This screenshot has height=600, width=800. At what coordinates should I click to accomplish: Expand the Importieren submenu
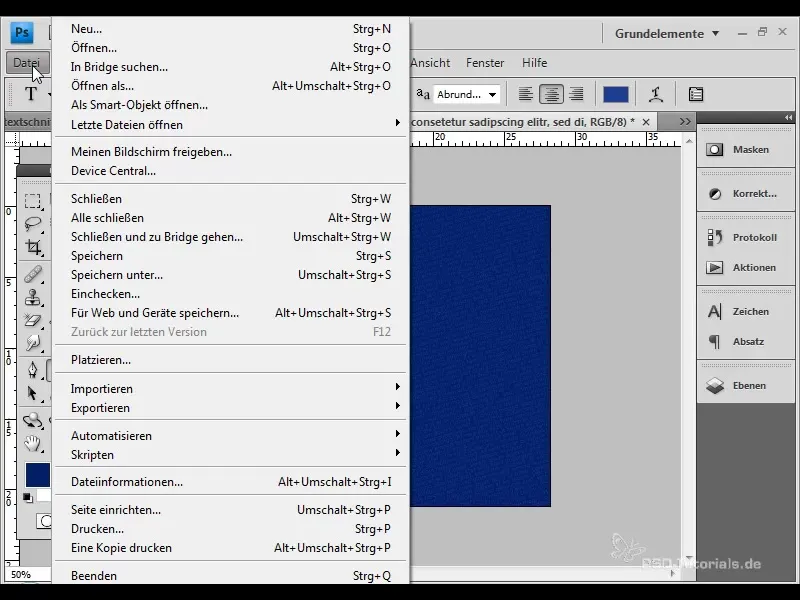pyautogui.click(x=231, y=389)
